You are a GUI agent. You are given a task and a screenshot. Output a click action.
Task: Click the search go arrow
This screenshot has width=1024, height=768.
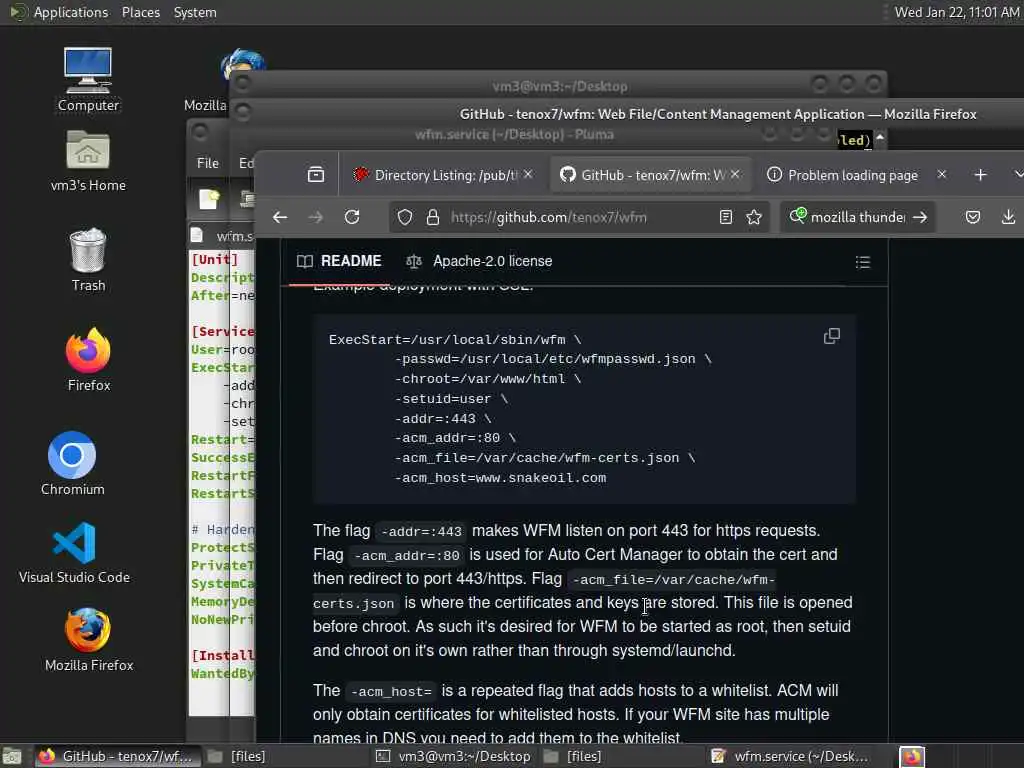tap(920, 217)
